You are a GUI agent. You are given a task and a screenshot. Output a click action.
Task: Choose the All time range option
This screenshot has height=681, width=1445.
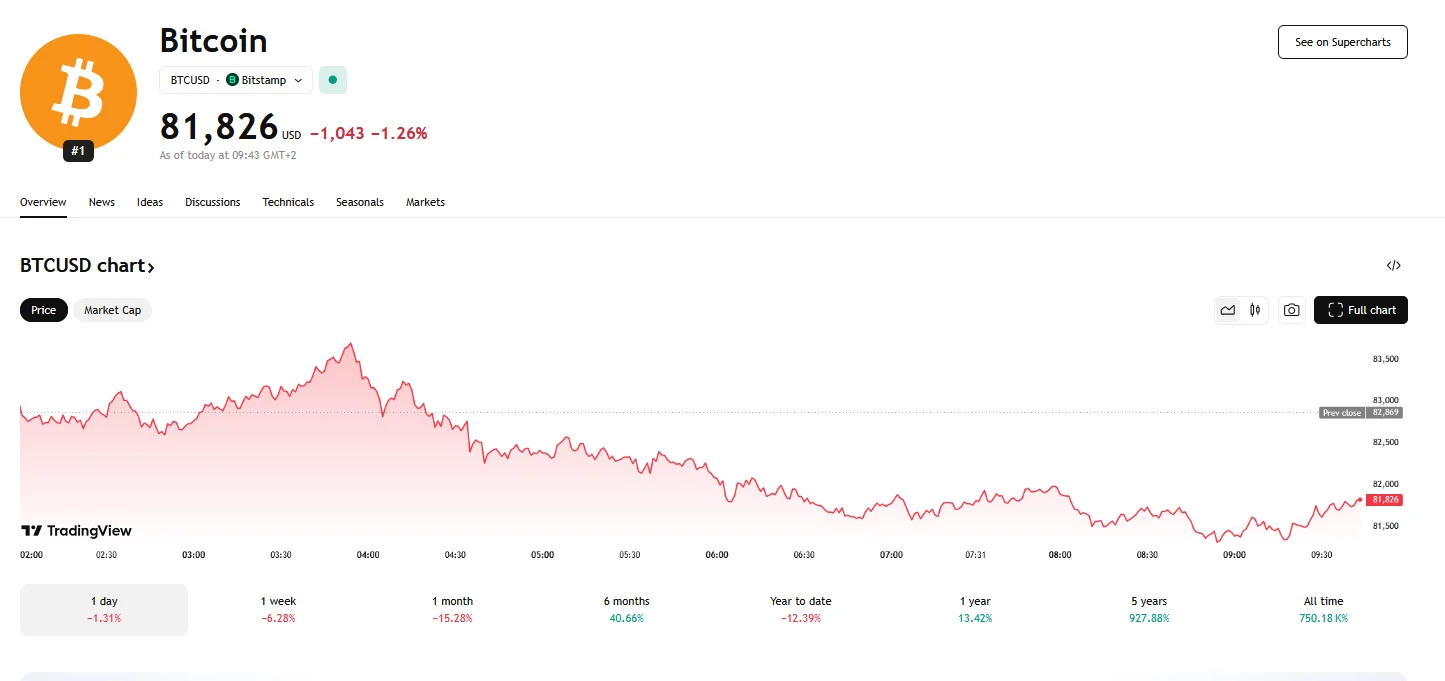(x=1323, y=609)
